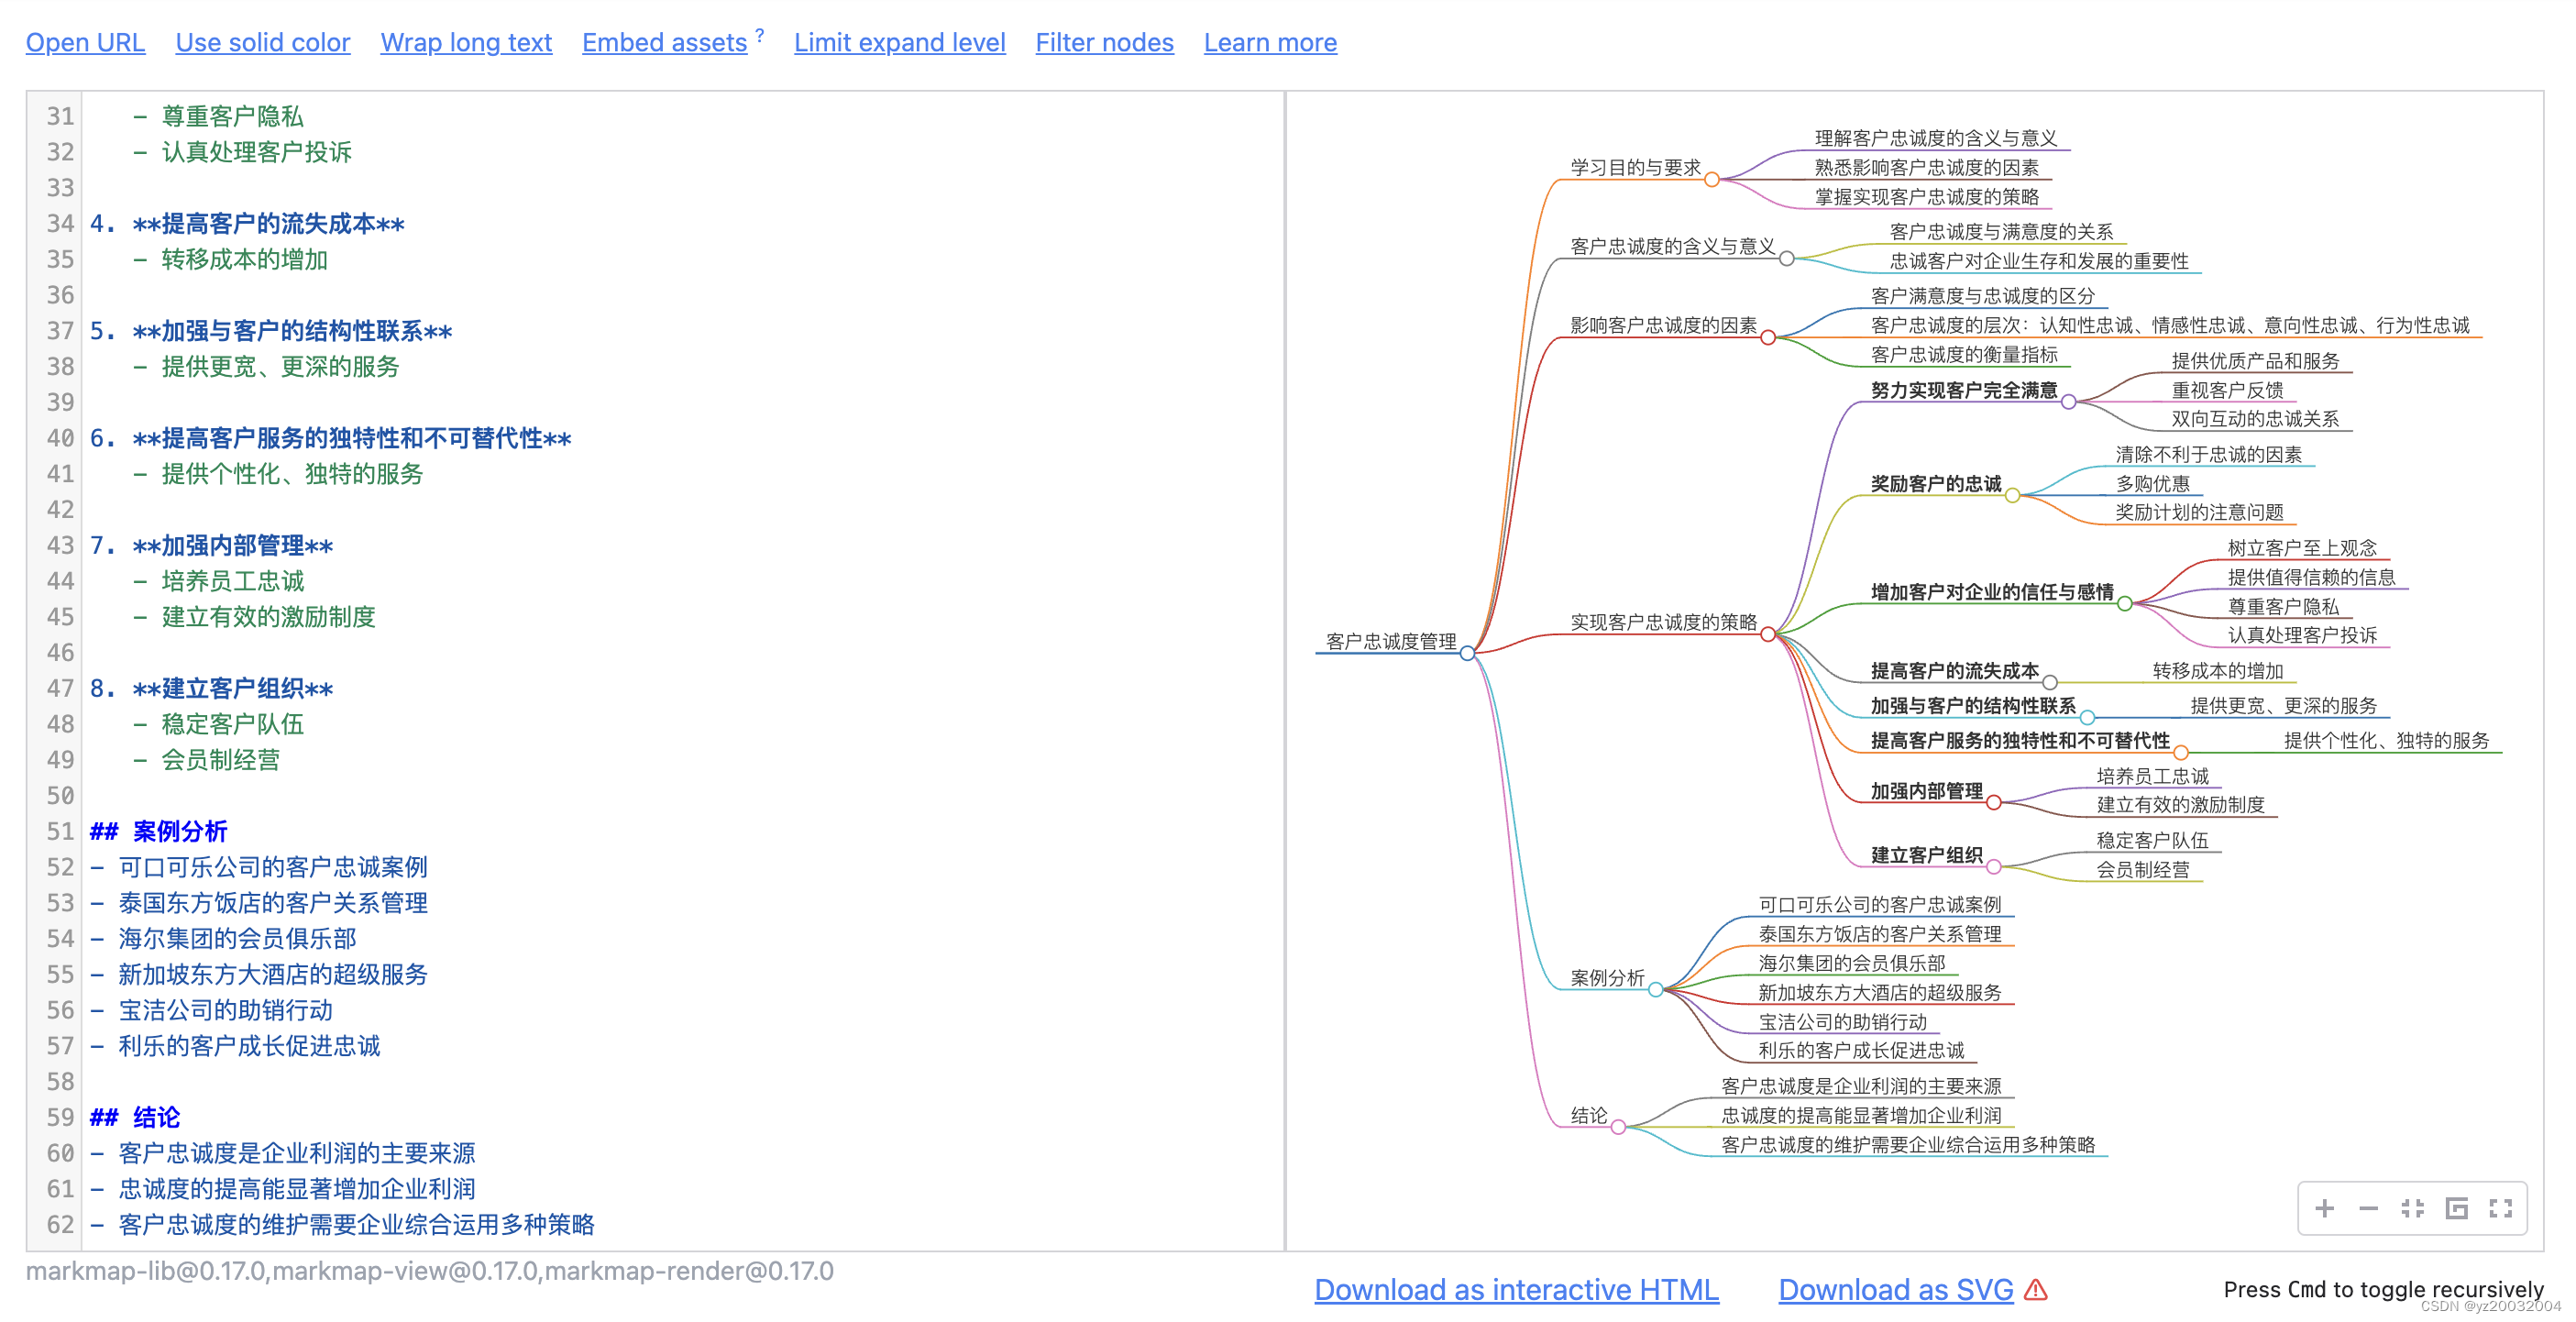Click the fullscreen icon in mindmap toolbar
This screenshot has height=1322, width=2576.
click(x=2500, y=1208)
